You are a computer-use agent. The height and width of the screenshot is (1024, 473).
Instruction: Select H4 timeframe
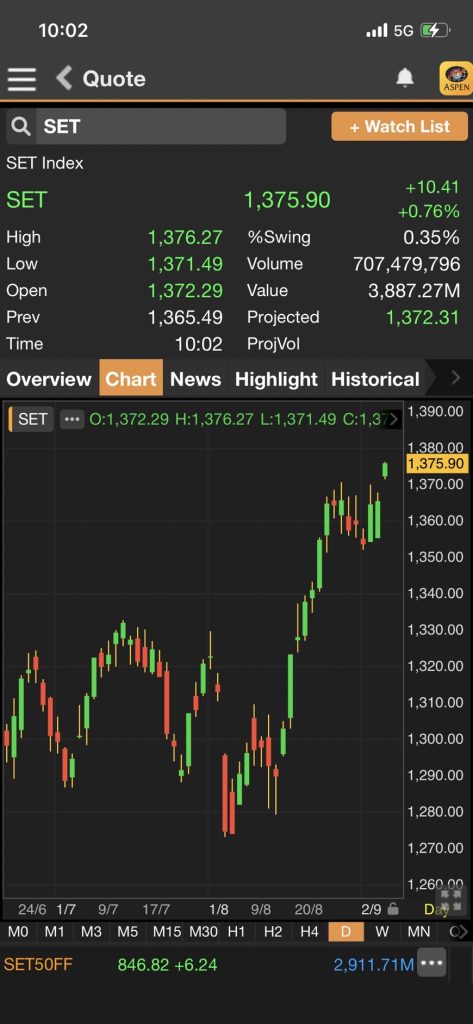(x=309, y=932)
